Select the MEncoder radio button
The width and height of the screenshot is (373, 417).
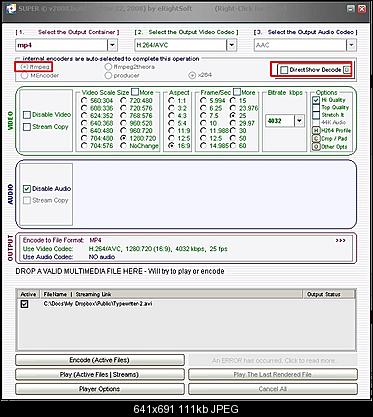pos(24,76)
